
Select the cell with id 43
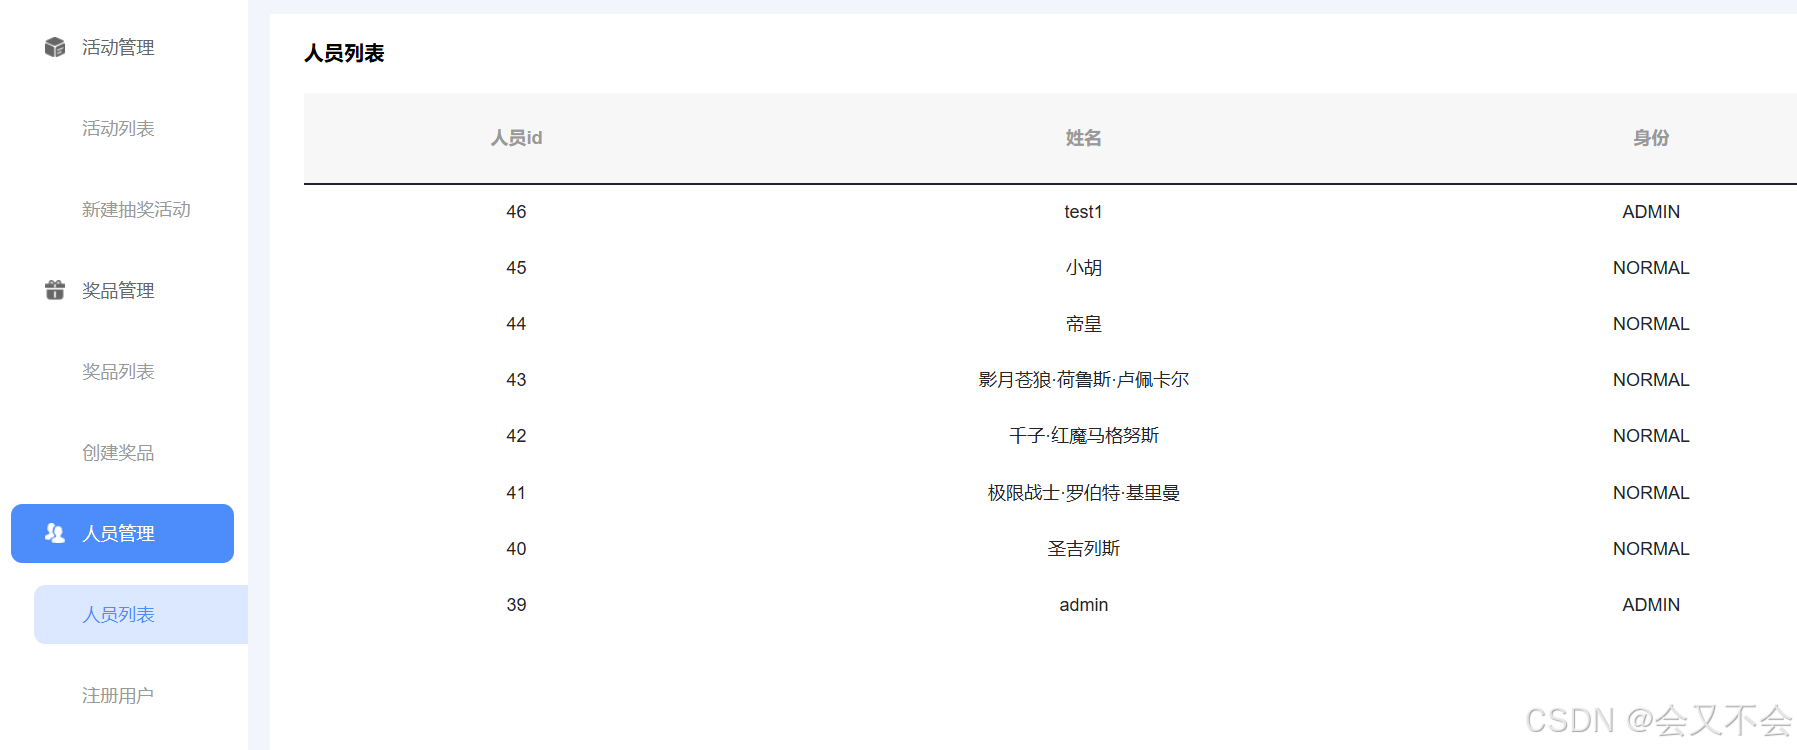[x=516, y=380]
